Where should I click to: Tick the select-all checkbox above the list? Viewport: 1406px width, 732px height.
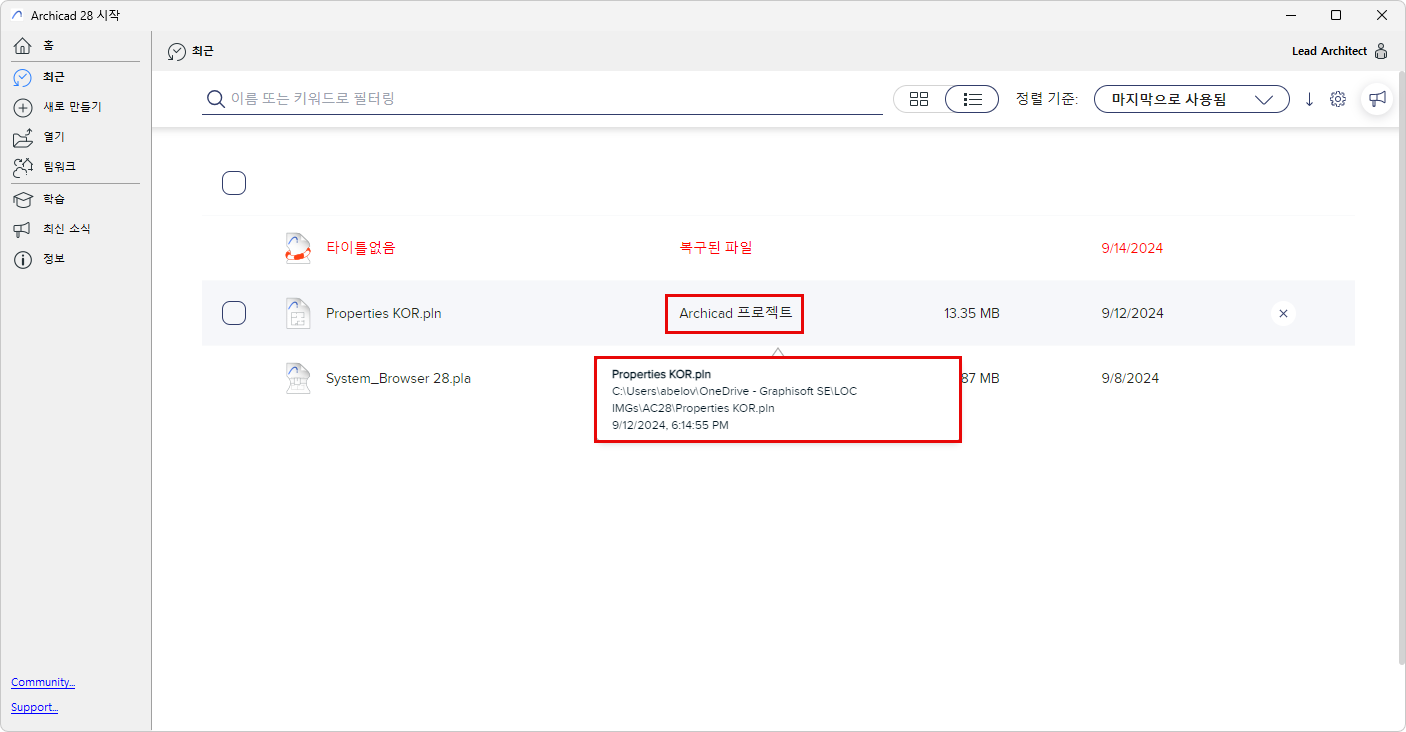click(x=234, y=183)
